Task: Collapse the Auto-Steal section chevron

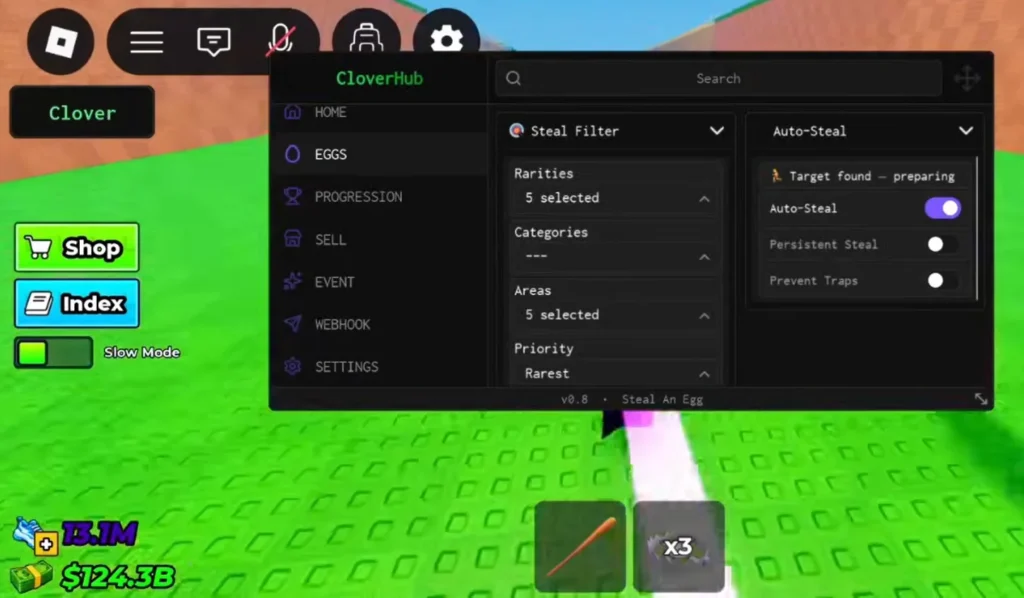Action: (965, 131)
